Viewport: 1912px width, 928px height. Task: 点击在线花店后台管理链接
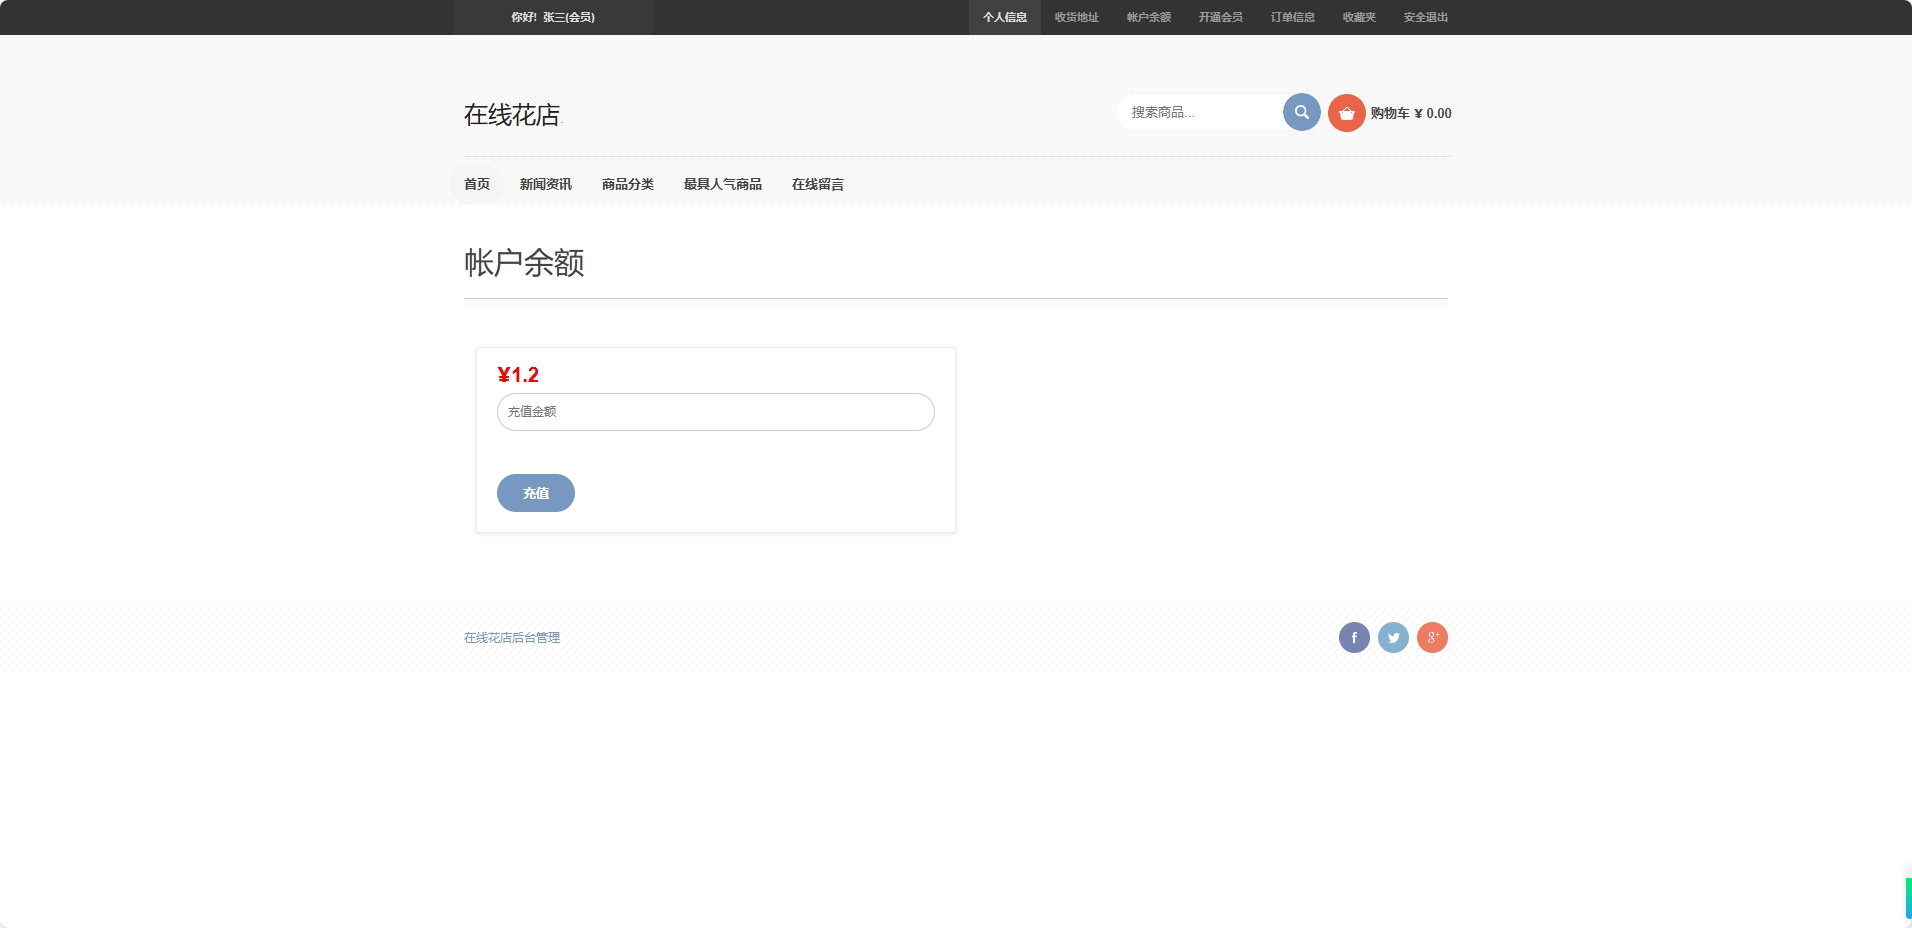click(x=510, y=637)
